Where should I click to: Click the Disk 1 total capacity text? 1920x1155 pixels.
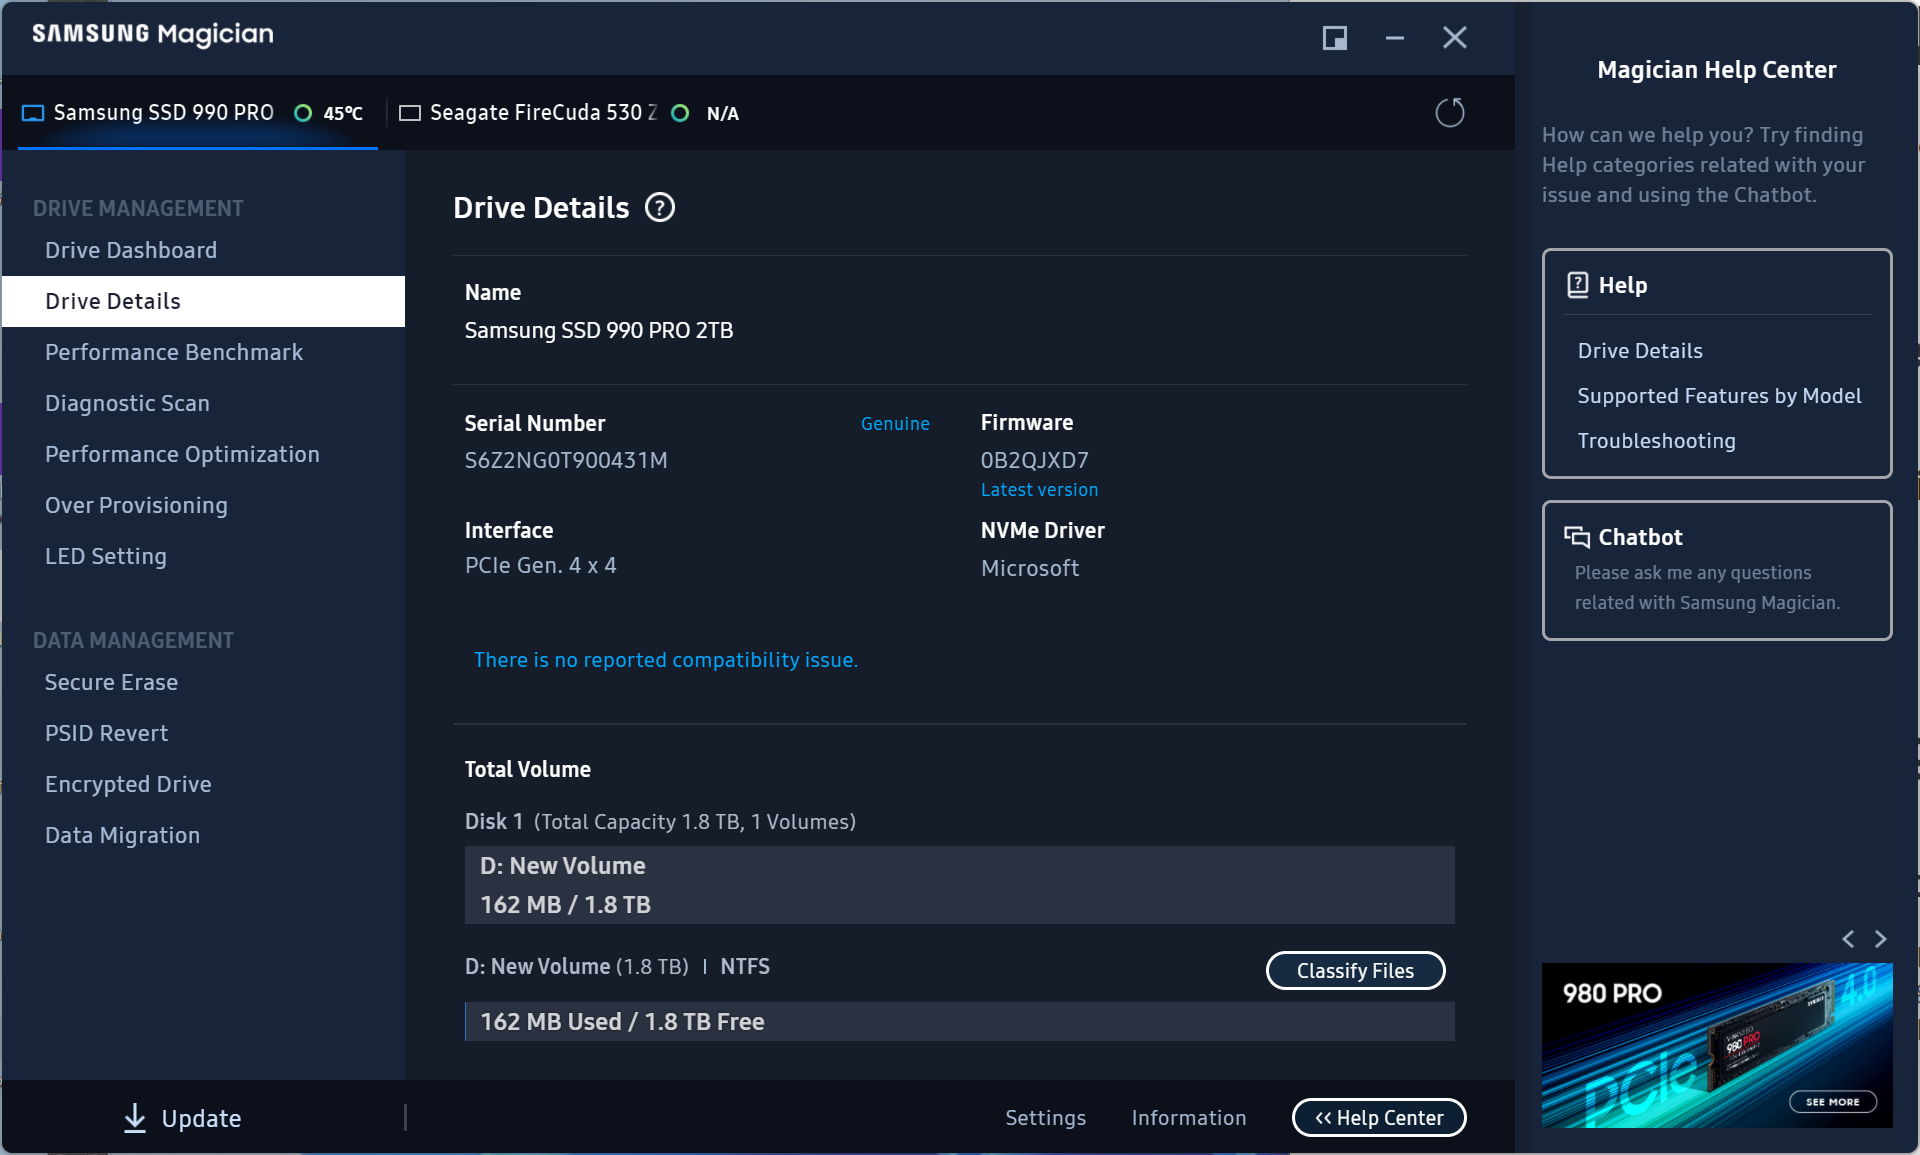pyautogui.click(x=660, y=822)
